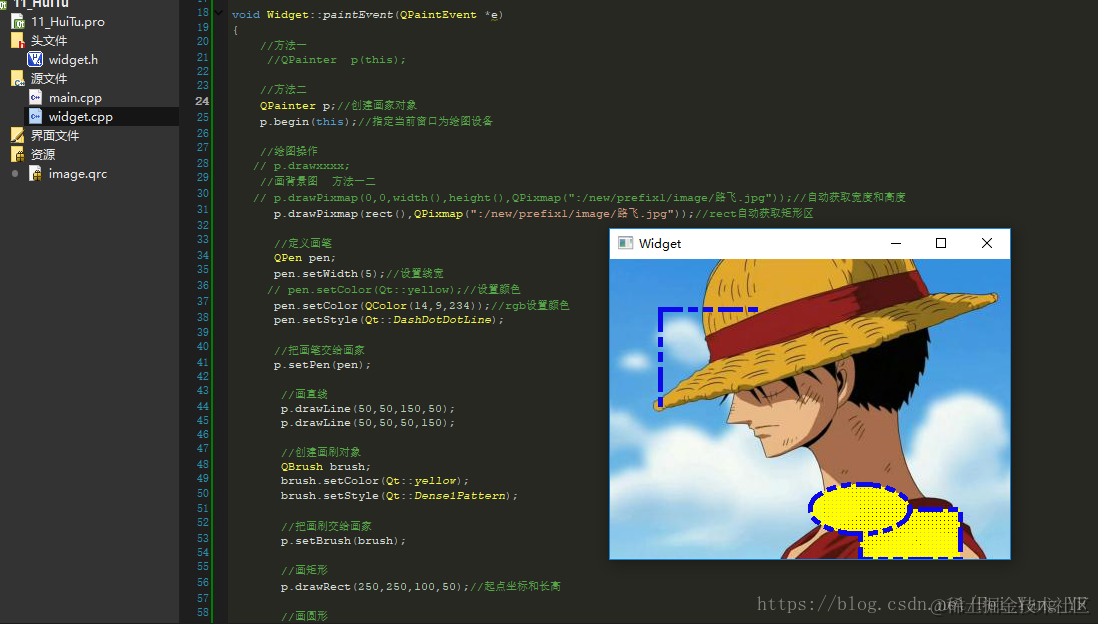Open main.cpp source file
Viewport: 1098px width, 624px height.
pyautogui.click(x=75, y=97)
